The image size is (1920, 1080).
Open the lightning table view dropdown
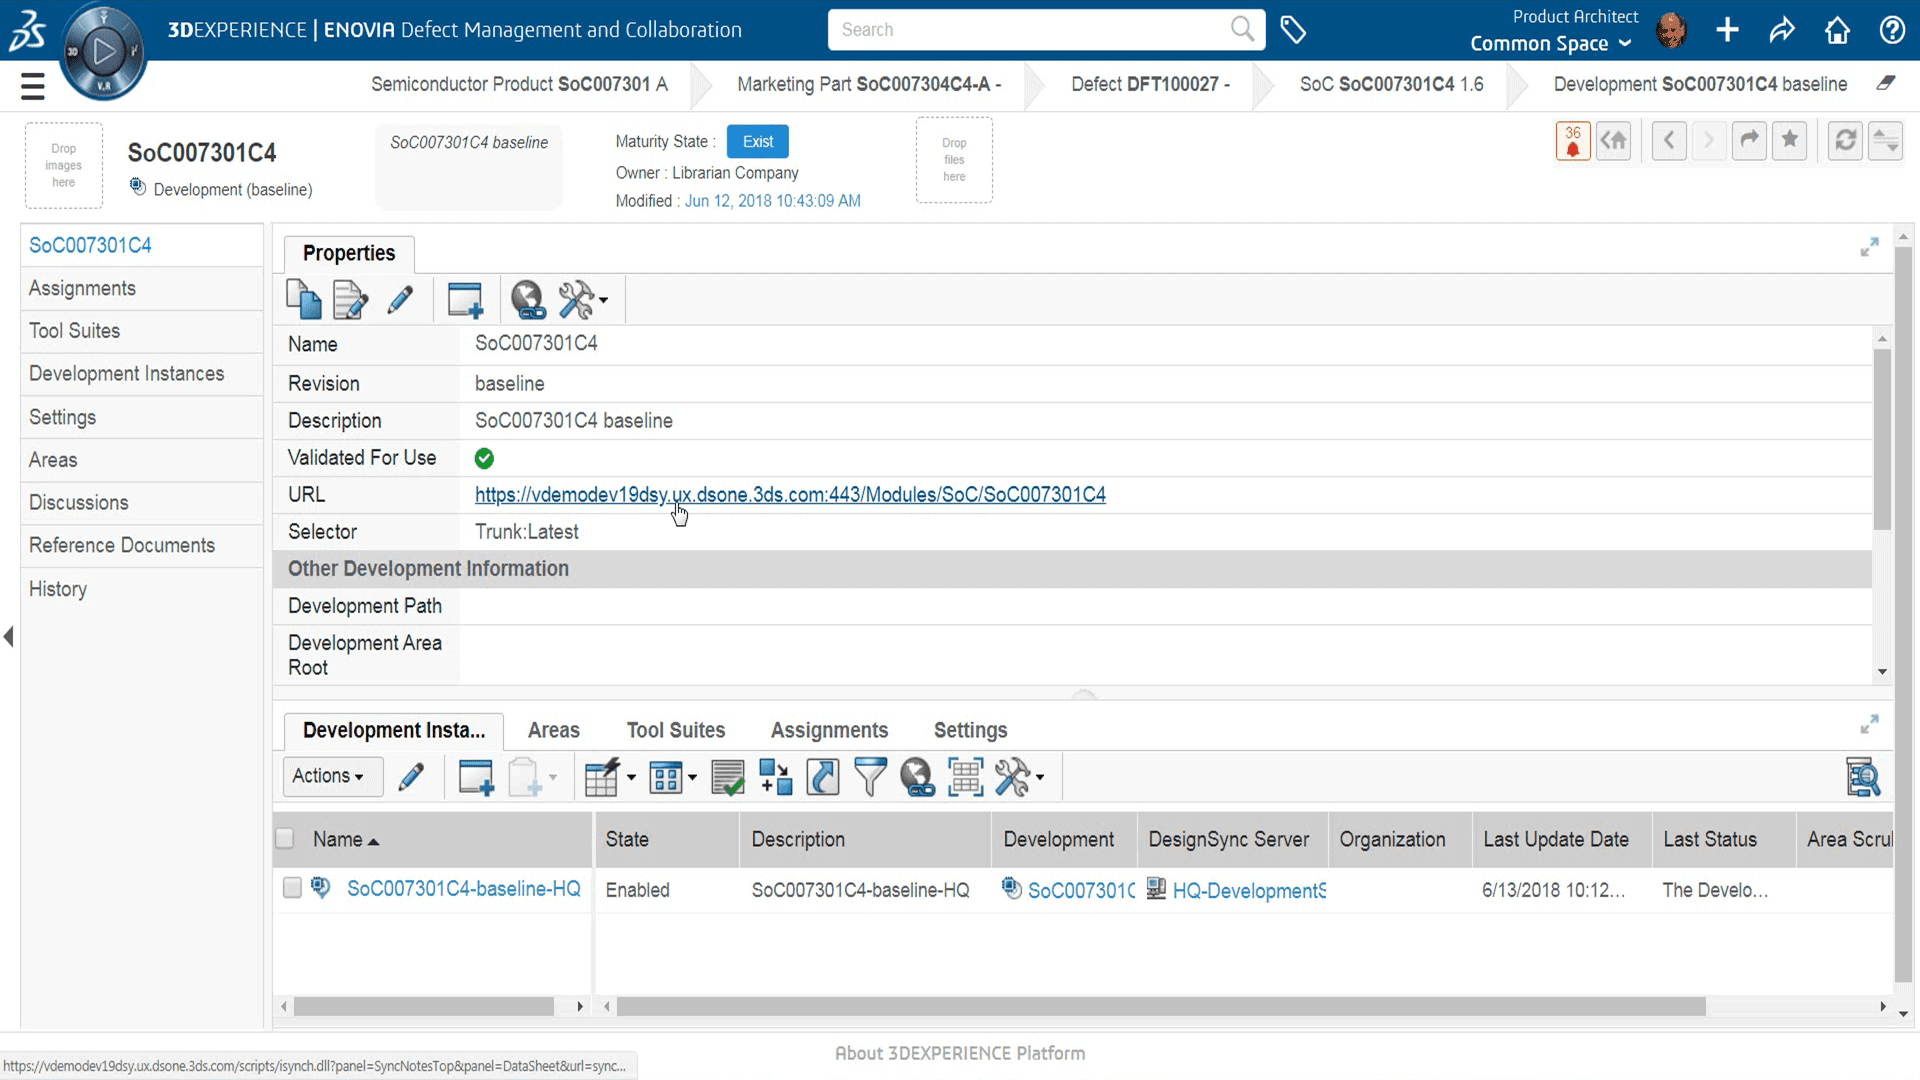(610, 777)
